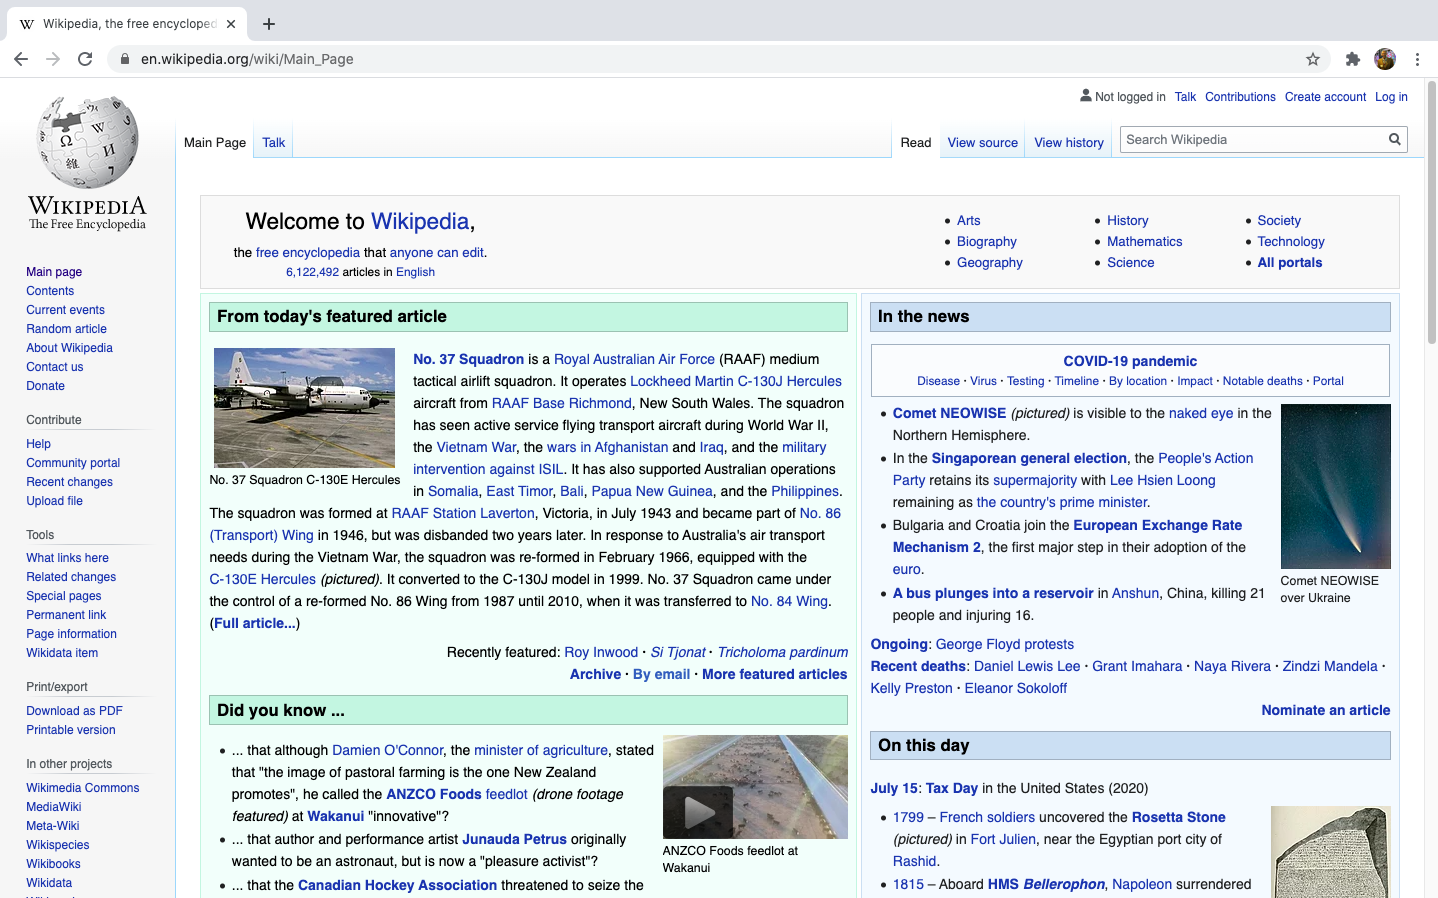
Task: Open the No. 37 Squadron article link
Action: point(468,359)
